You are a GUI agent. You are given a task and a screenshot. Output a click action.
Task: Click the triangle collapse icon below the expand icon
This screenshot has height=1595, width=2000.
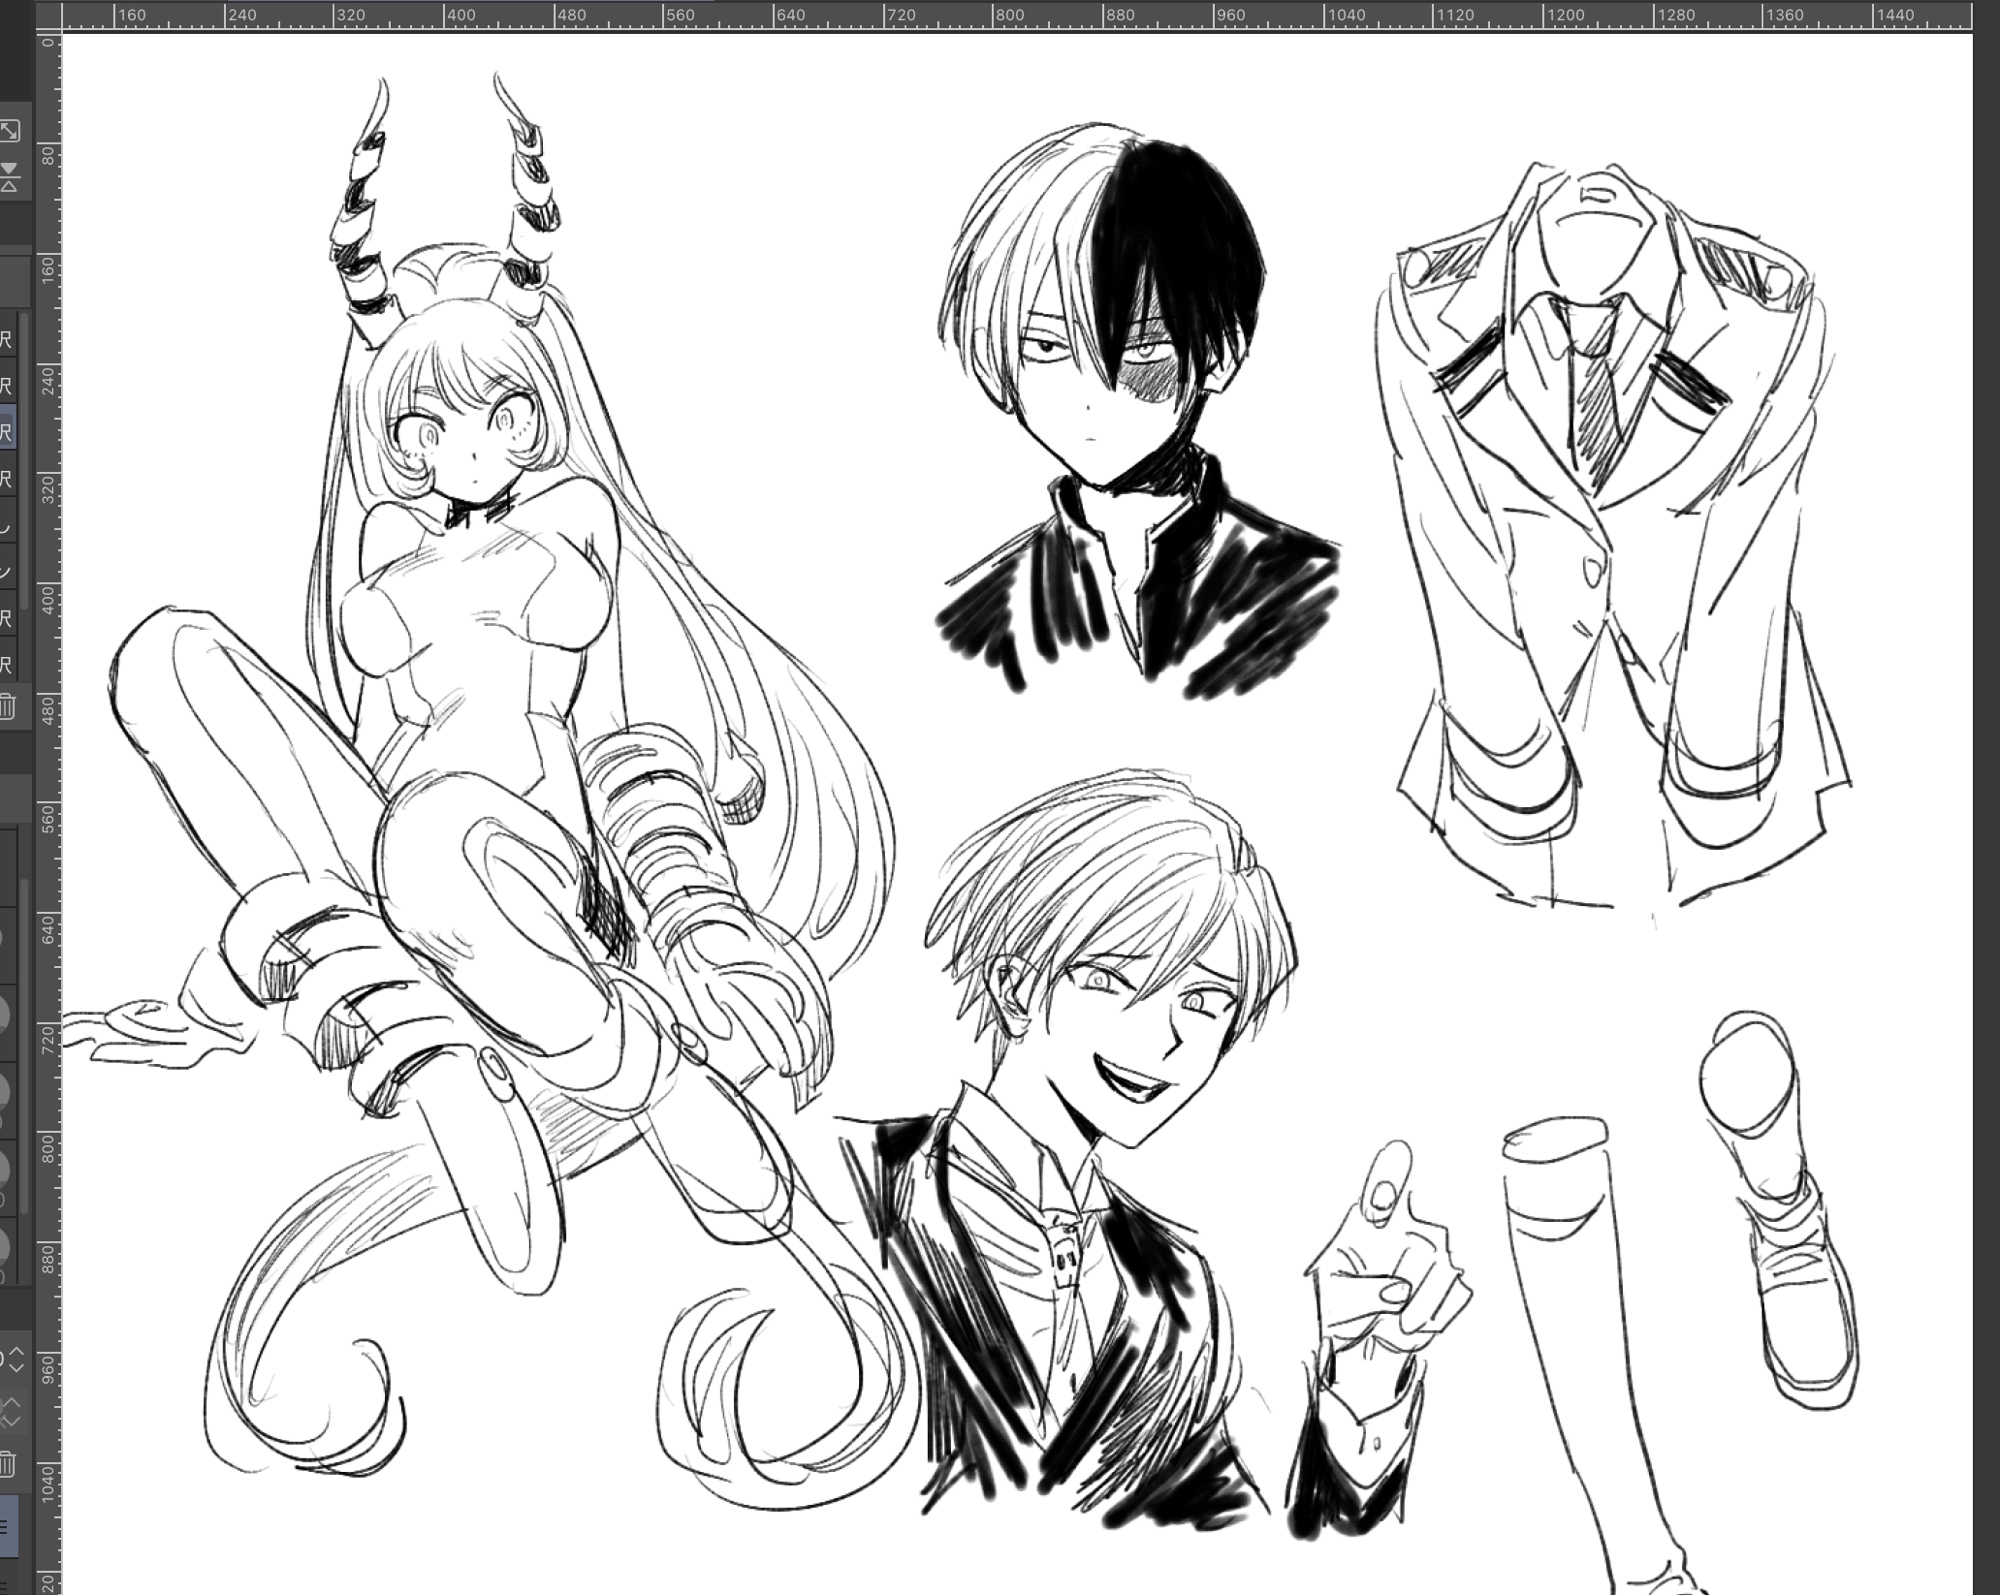(x=9, y=177)
